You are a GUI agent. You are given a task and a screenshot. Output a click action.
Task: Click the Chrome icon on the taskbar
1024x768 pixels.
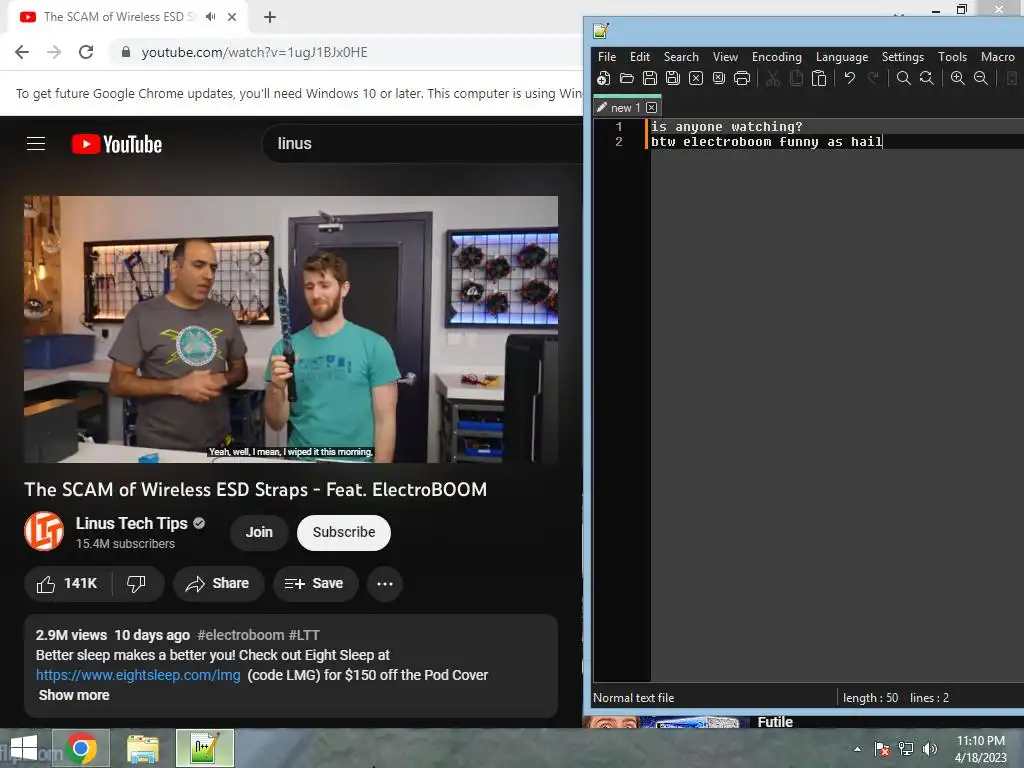click(x=82, y=748)
